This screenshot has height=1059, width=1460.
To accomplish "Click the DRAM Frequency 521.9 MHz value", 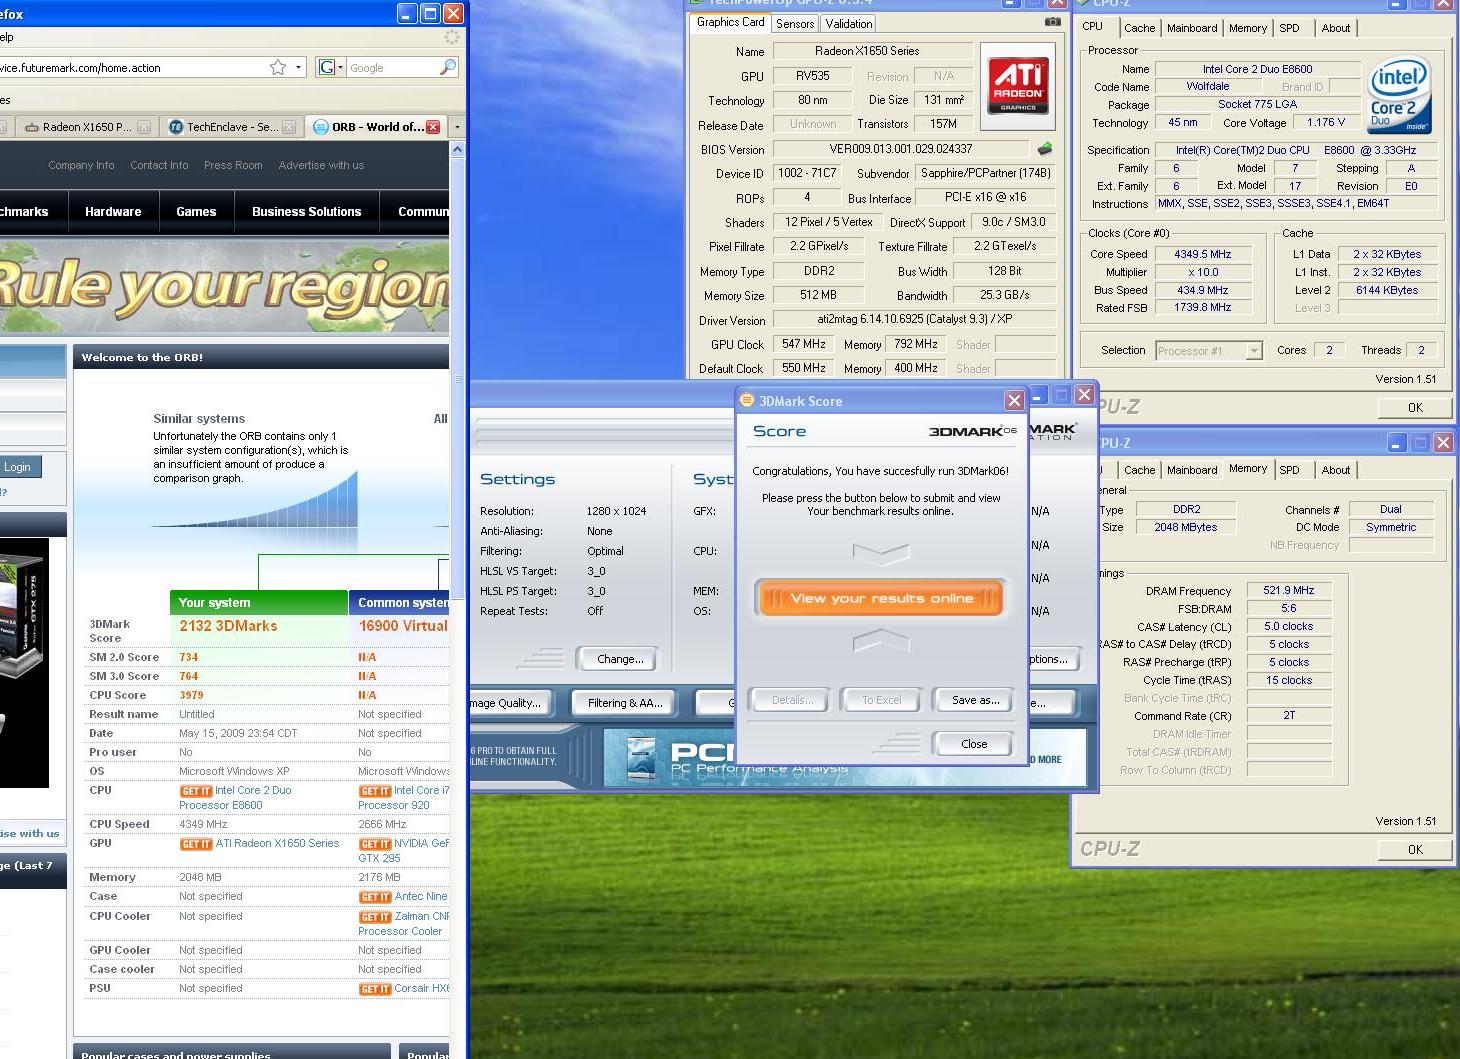I will (x=1288, y=591).
